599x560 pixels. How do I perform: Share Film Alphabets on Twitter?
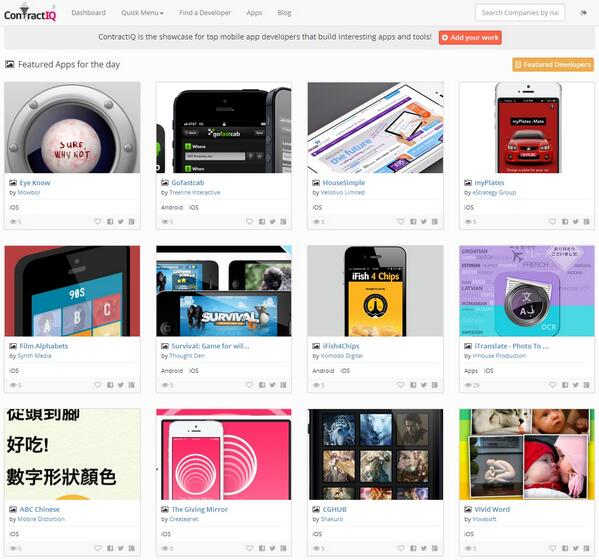[x=121, y=385]
